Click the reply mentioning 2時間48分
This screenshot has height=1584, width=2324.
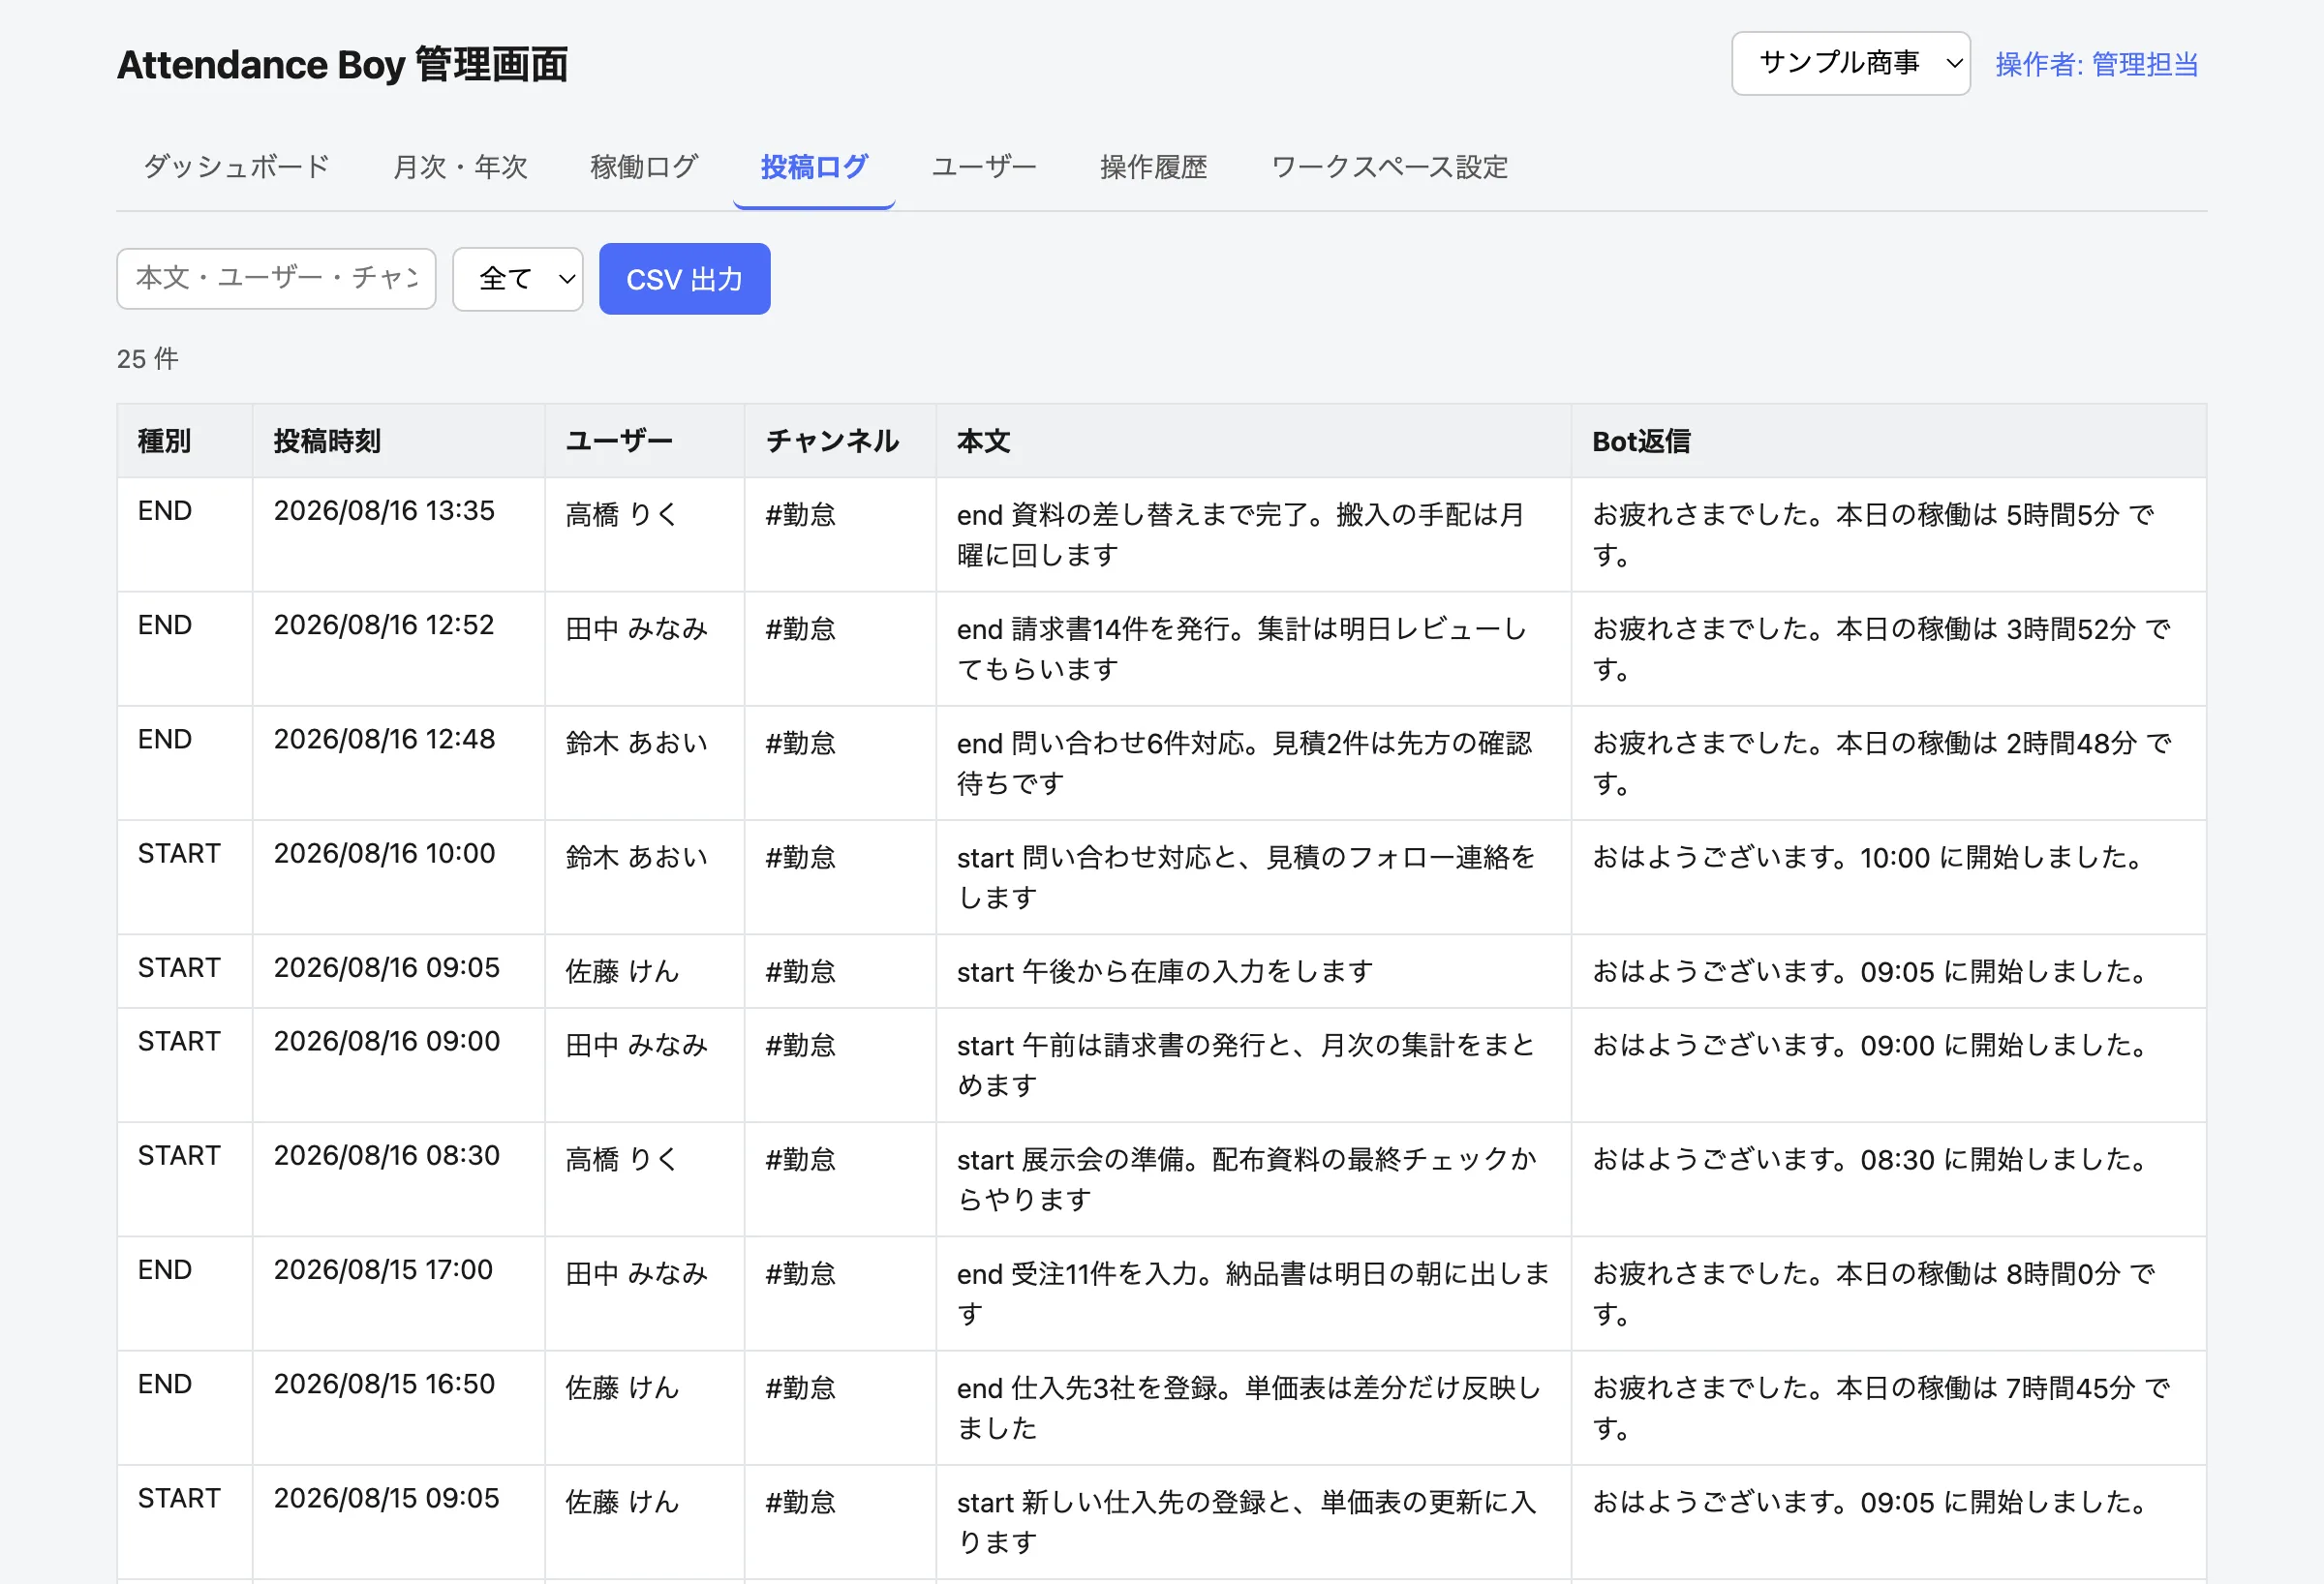1881,763
